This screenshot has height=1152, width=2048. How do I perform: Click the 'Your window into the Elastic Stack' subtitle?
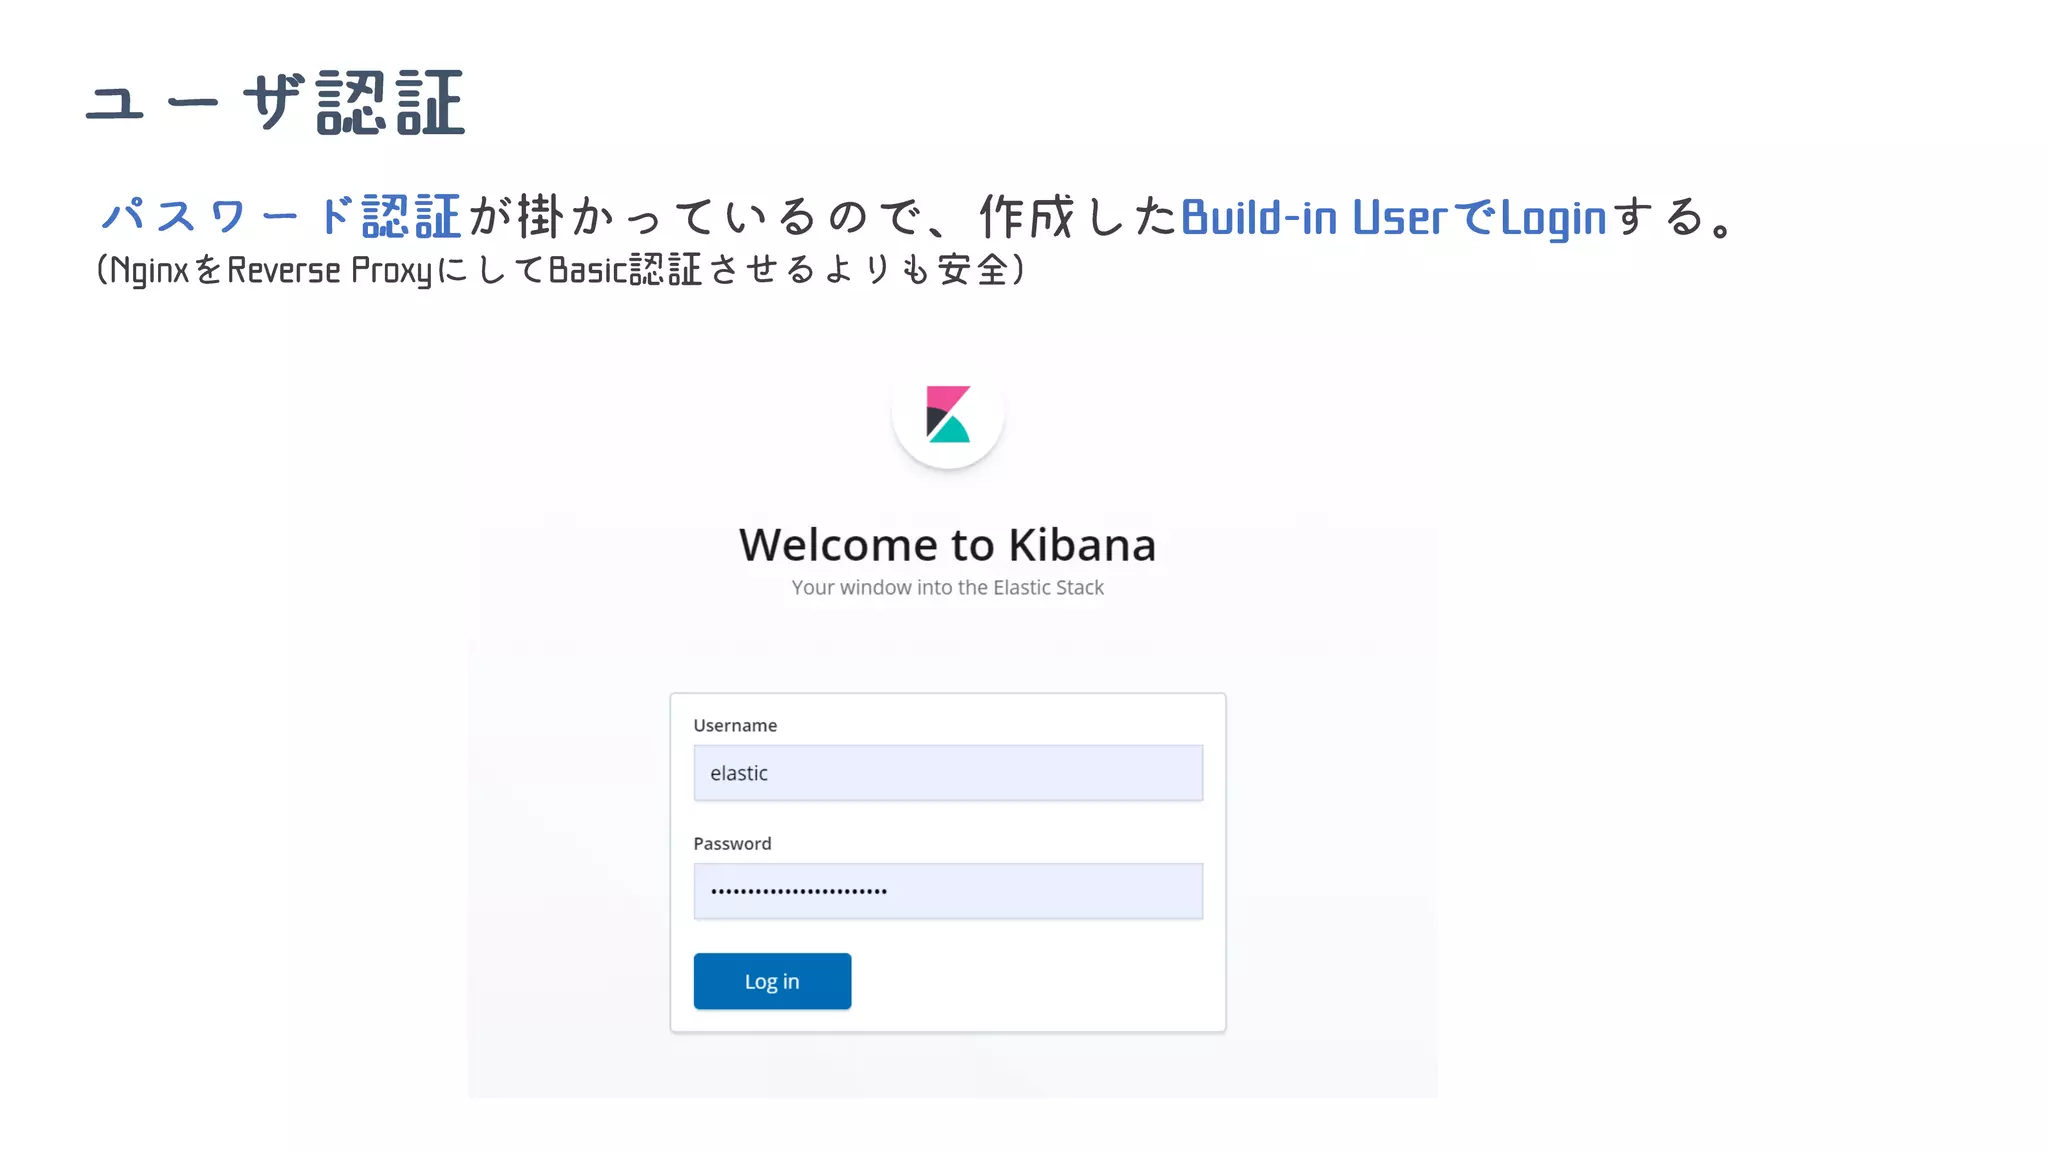(x=947, y=588)
